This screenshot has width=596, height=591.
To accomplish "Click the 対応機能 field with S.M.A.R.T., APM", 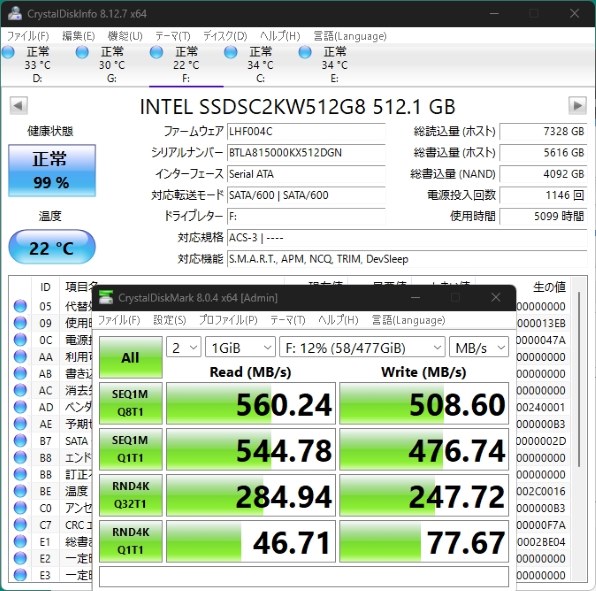I will tap(407, 259).
